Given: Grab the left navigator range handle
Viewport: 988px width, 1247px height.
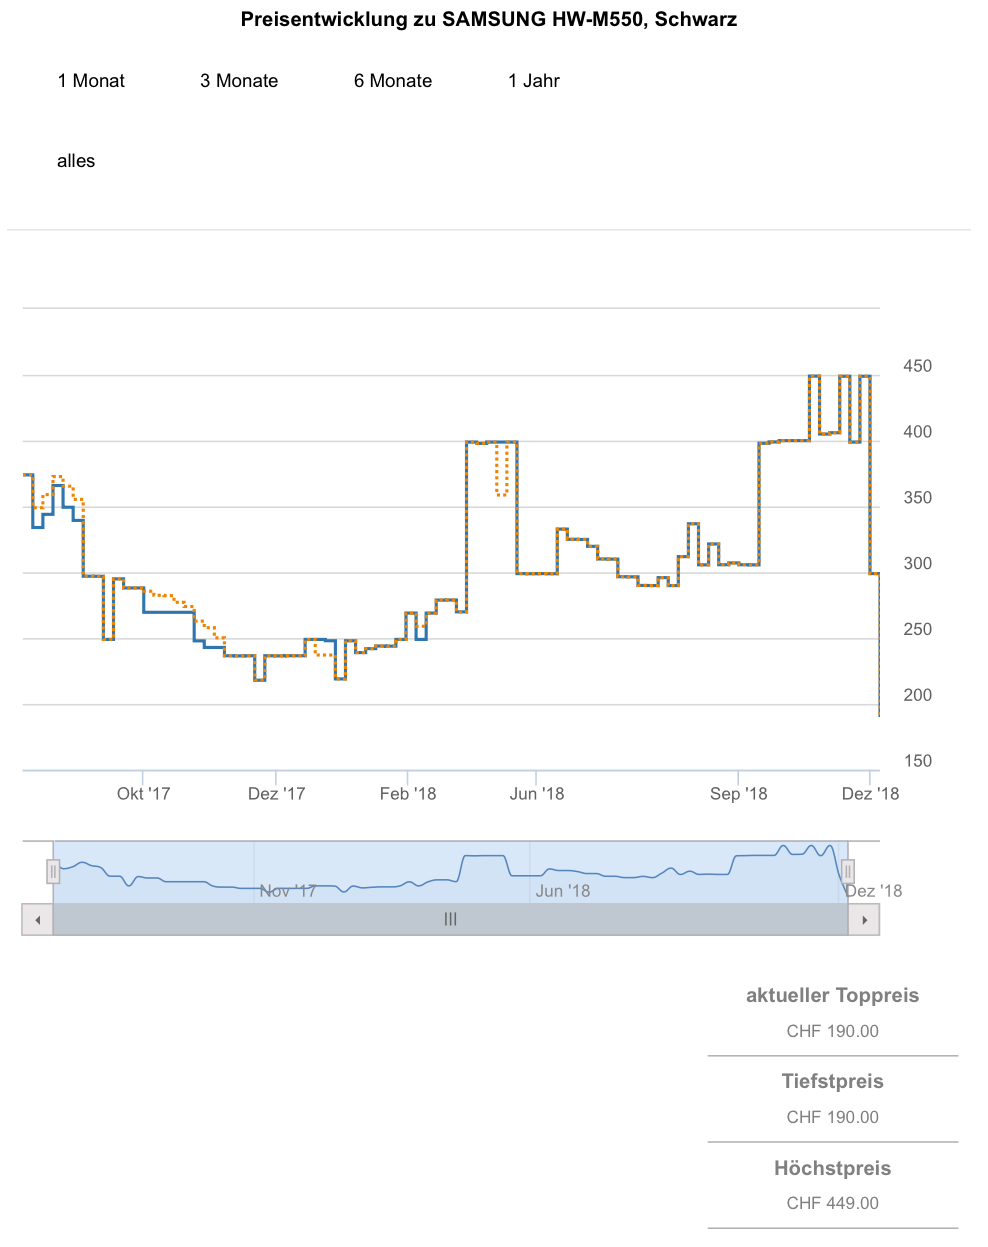Looking at the screenshot, I should [x=53, y=872].
